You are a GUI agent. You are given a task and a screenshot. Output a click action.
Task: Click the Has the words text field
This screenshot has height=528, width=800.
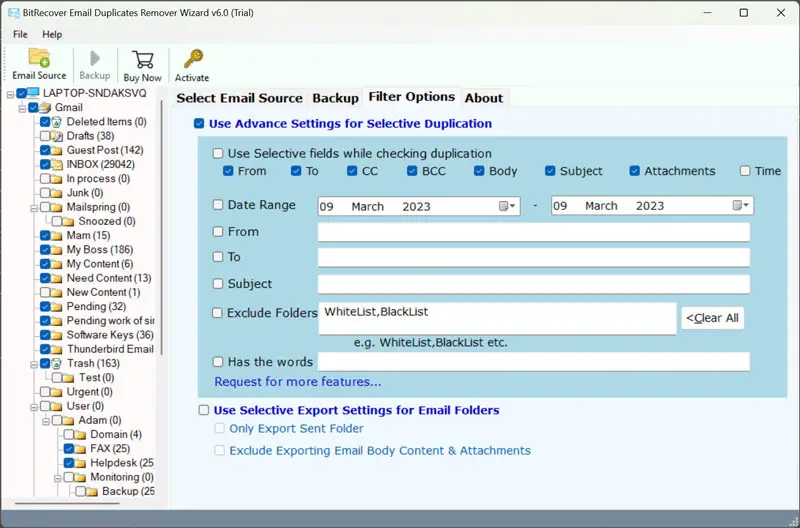point(534,362)
